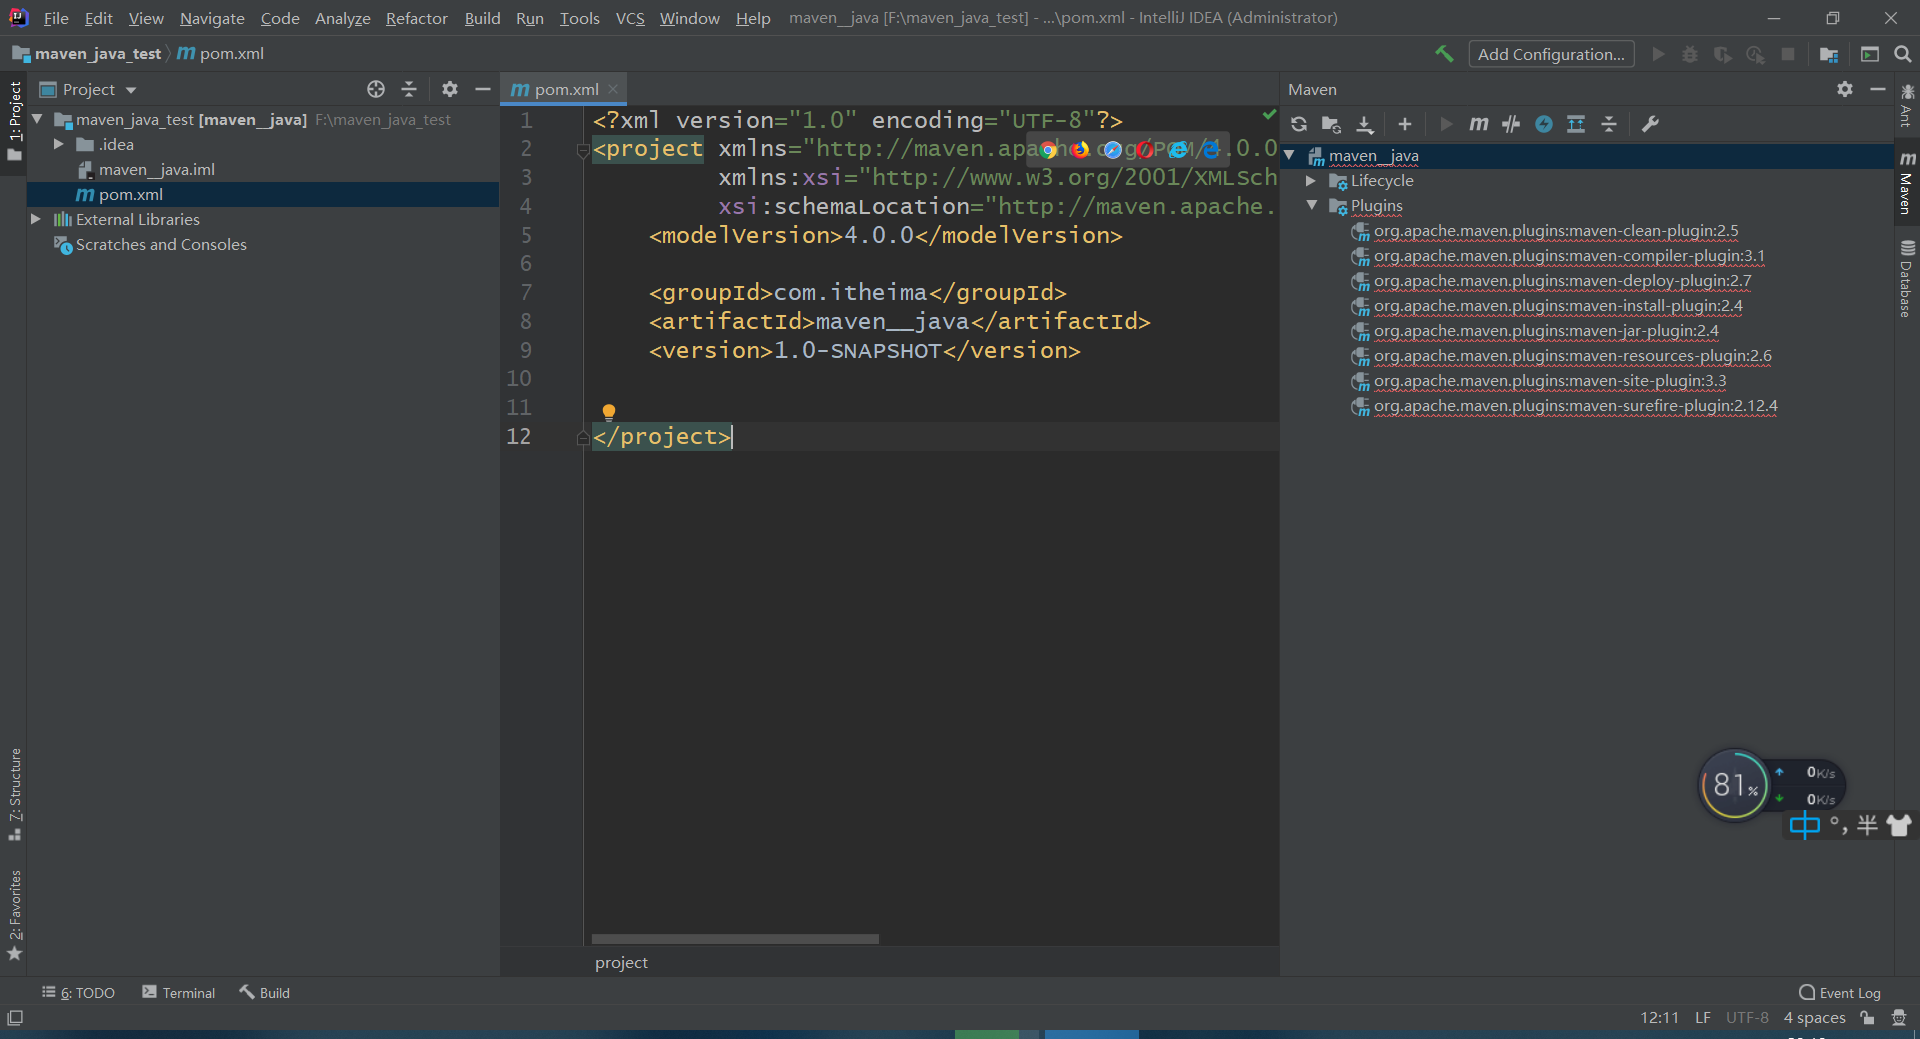Open Project Structure from the toolbar
The image size is (1920, 1039).
pyautogui.click(x=1829, y=54)
